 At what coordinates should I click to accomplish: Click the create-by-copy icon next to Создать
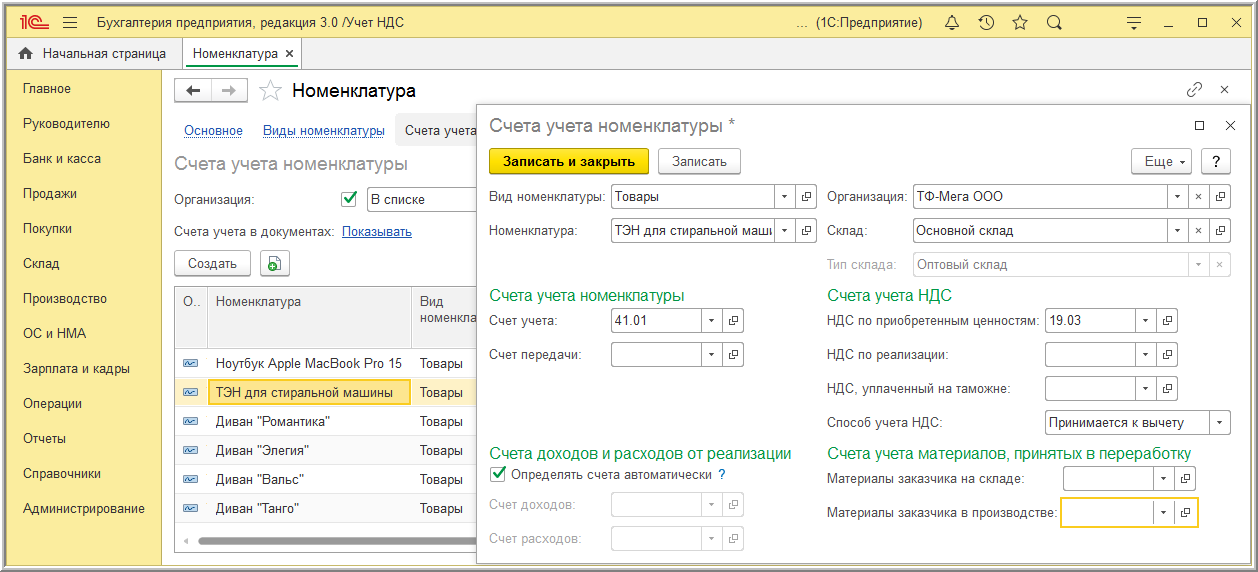[275, 263]
